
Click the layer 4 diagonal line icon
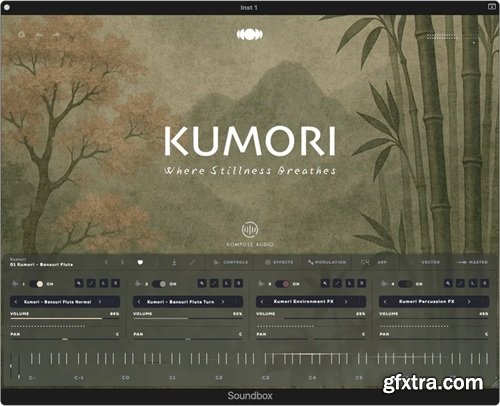[x=460, y=284]
